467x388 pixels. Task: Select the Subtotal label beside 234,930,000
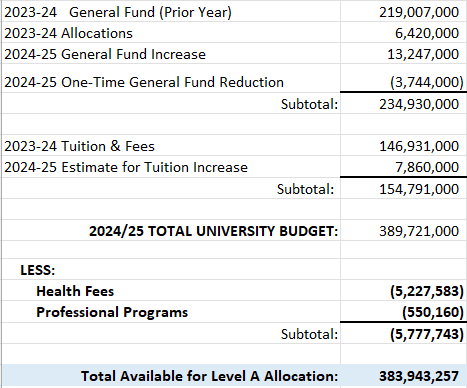(x=309, y=104)
